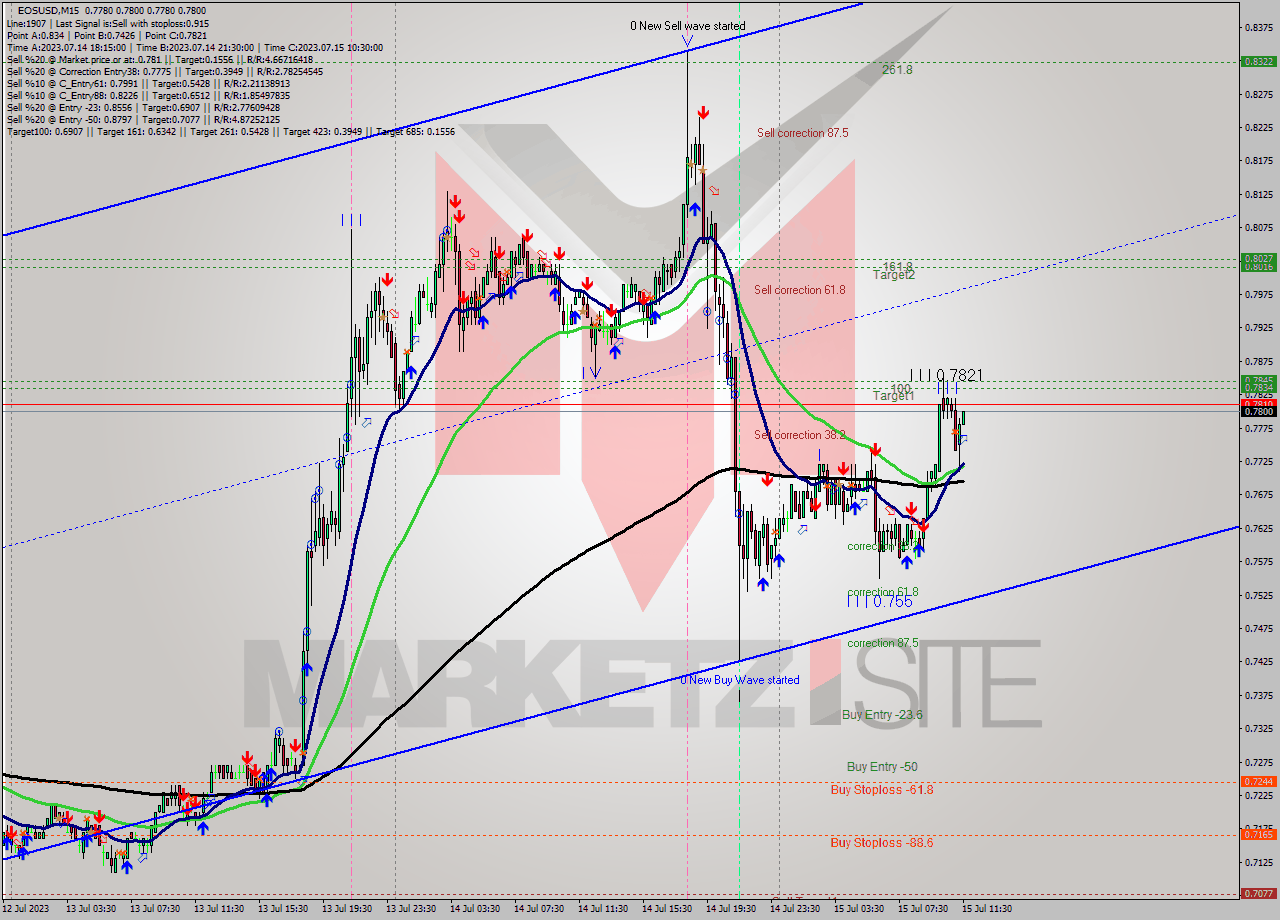
Task: Click the red 0.7810 price tag
Action: pyautogui.click(x=1257, y=403)
